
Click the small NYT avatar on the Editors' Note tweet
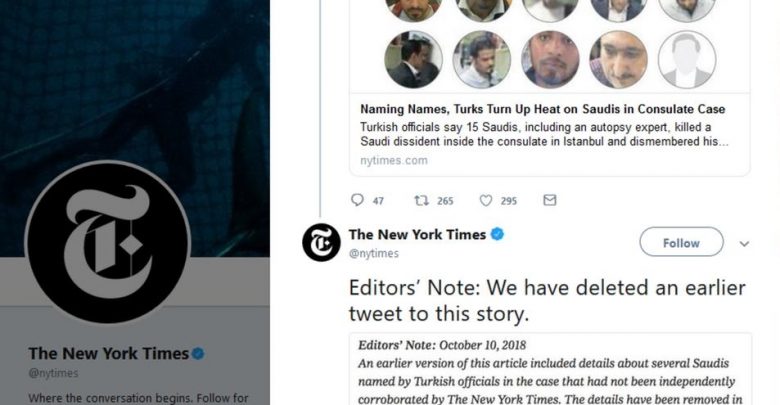(x=321, y=242)
